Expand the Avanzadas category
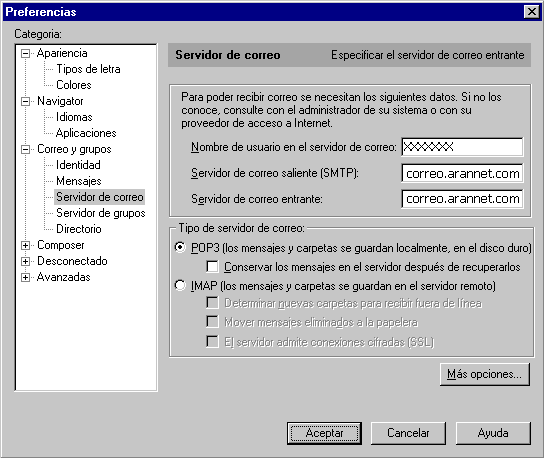Screen dimensions: 544x458 coord(25,277)
